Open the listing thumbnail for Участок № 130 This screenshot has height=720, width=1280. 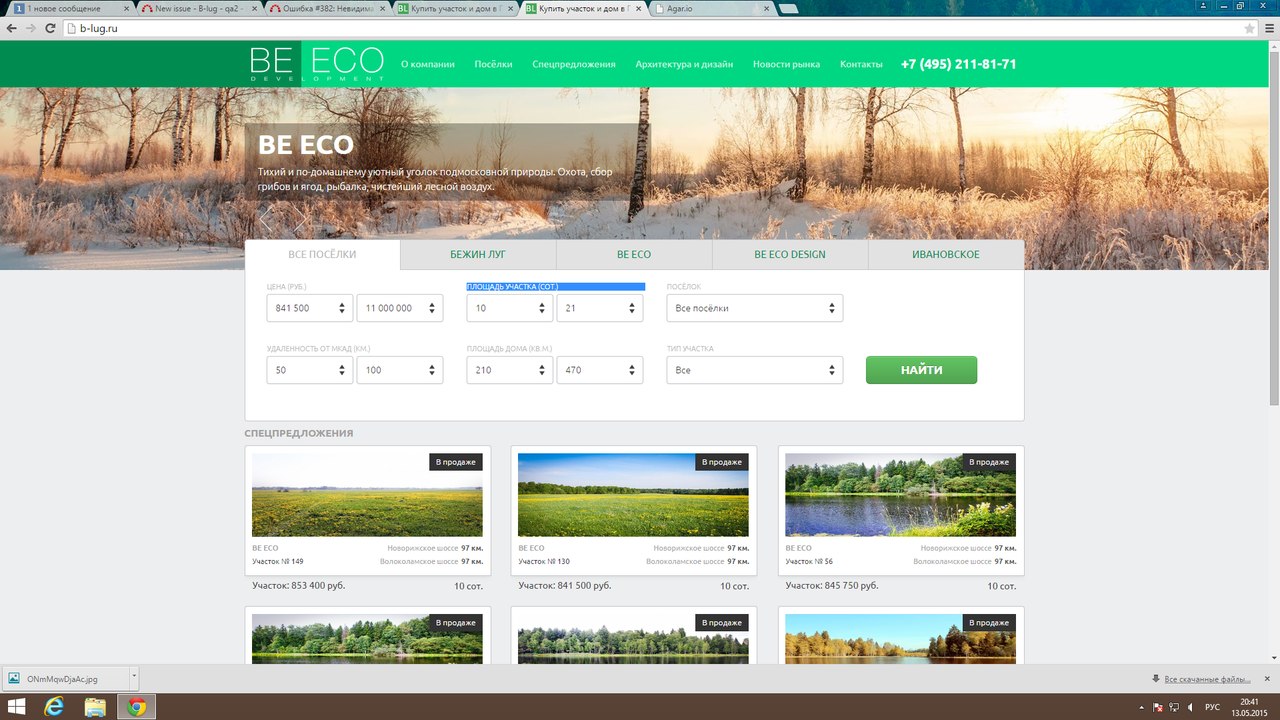pos(633,495)
